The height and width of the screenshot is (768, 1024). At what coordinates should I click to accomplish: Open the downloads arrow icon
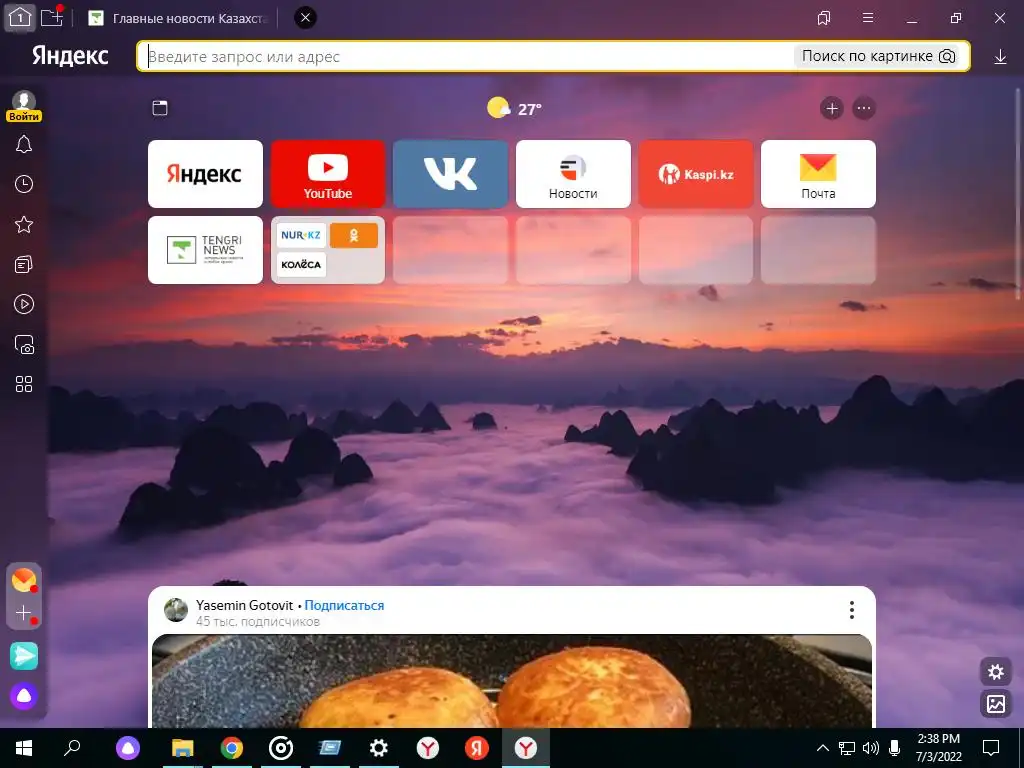pyautogui.click(x=1000, y=57)
